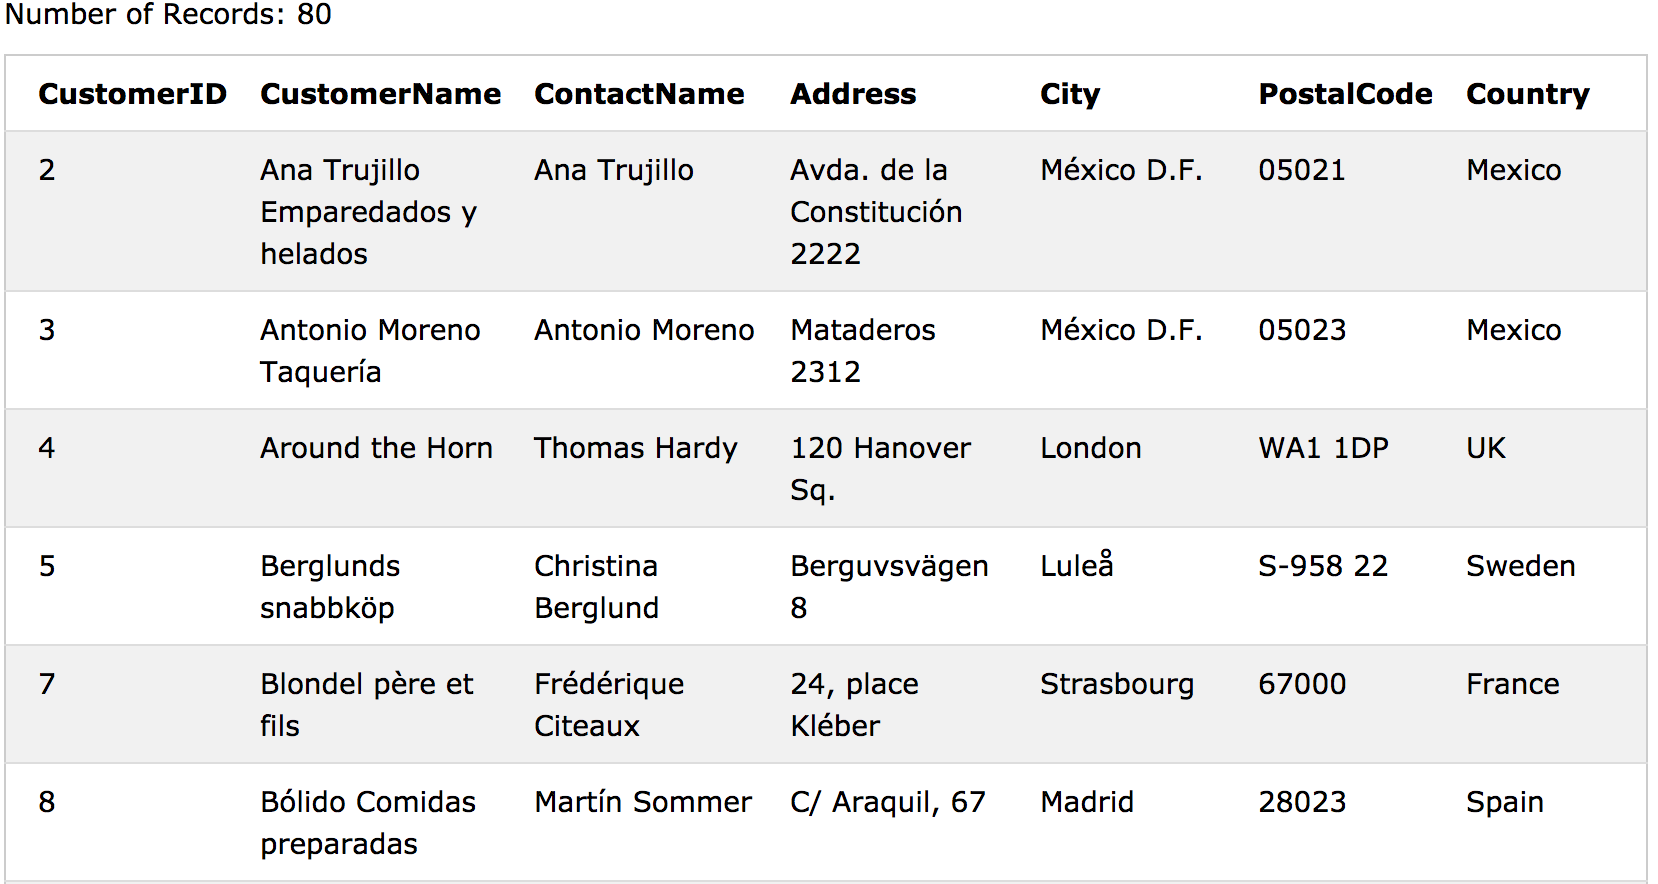Click the City column header
Viewport: 1658px width, 884px height.
point(1070,94)
